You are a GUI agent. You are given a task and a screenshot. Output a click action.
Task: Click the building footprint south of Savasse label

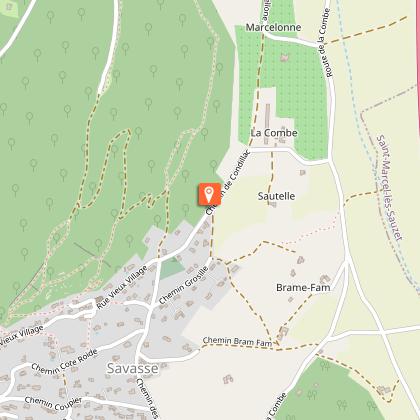[x=228, y=379]
